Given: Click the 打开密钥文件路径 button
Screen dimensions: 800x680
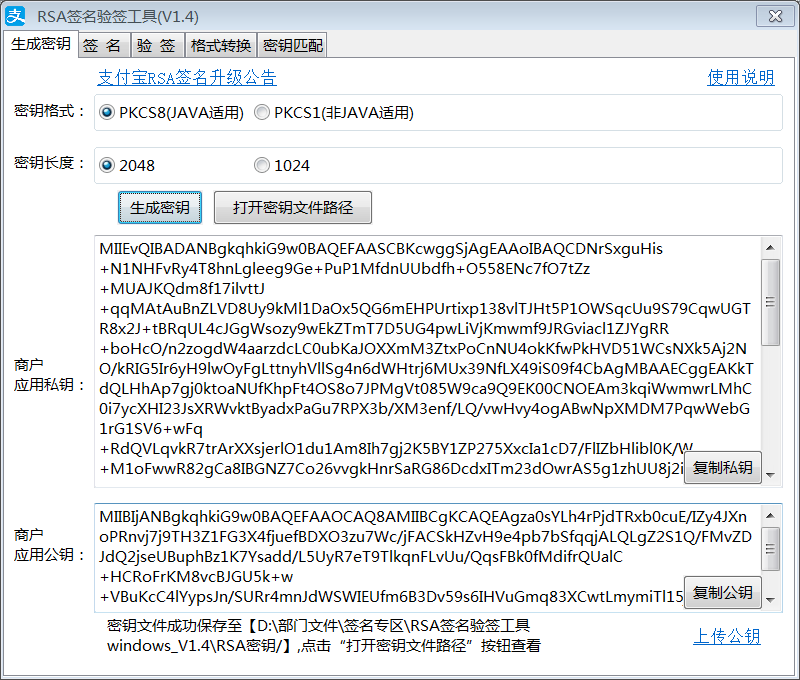Looking at the screenshot, I should 293,208.
